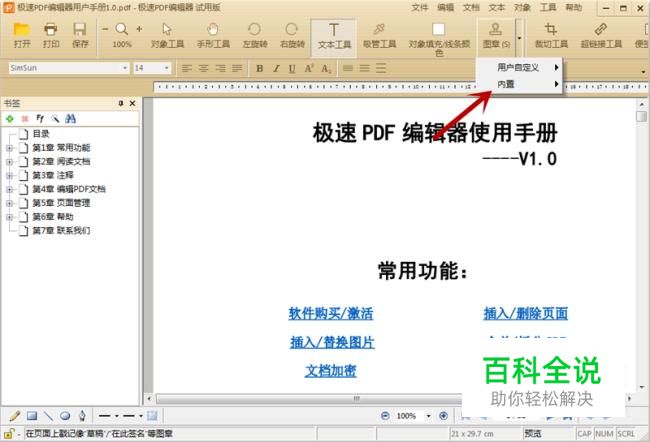This screenshot has width=650, height=442.
Task: Expand 第6章 帮助 bookmark
Action: [x=10, y=217]
